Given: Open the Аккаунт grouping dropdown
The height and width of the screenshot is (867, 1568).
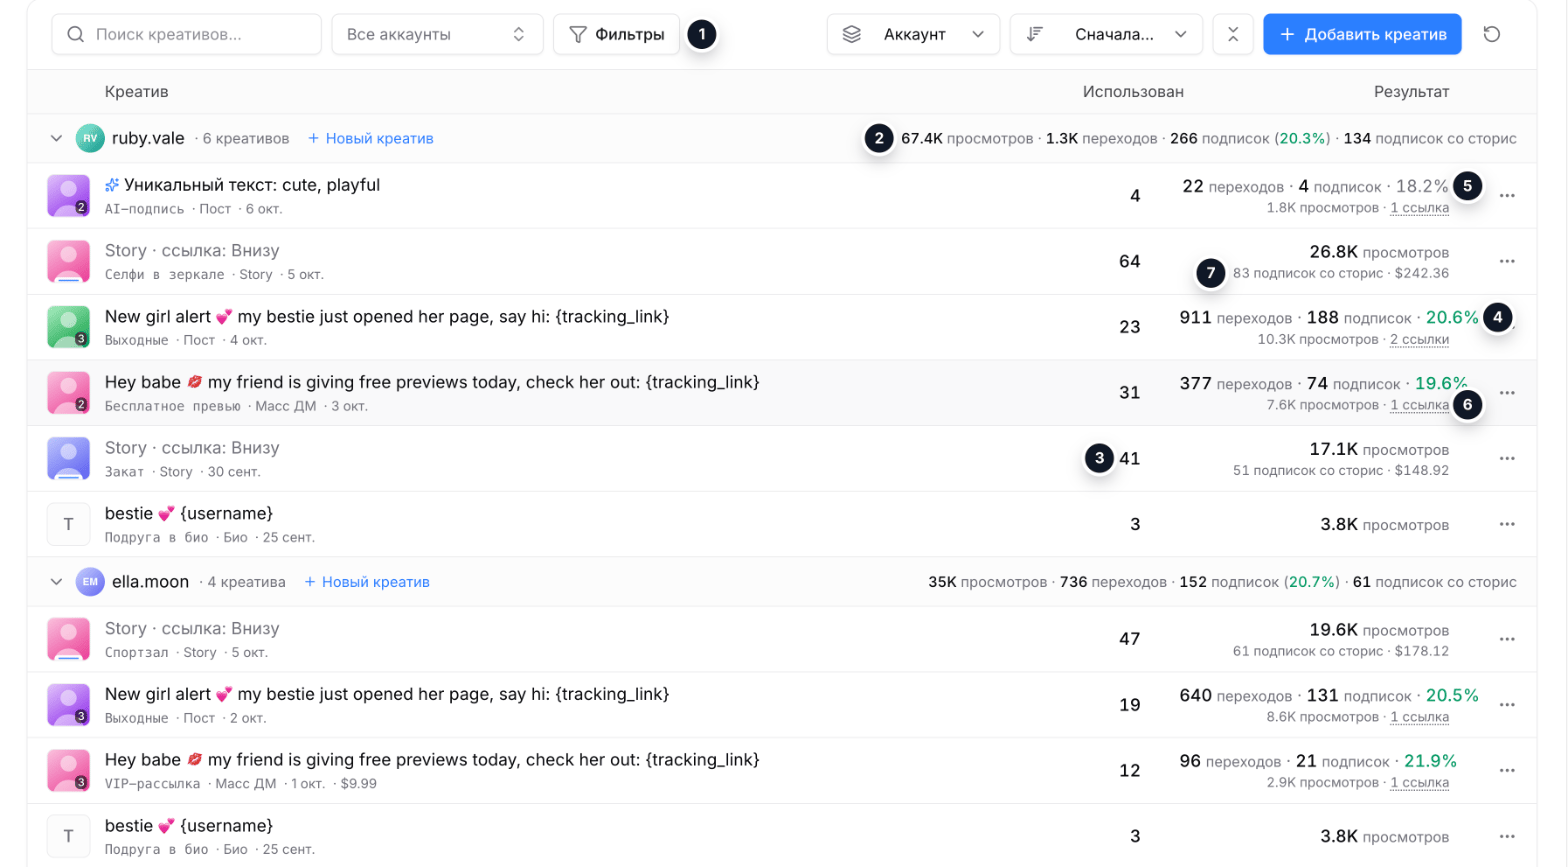Looking at the screenshot, I should (x=913, y=34).
